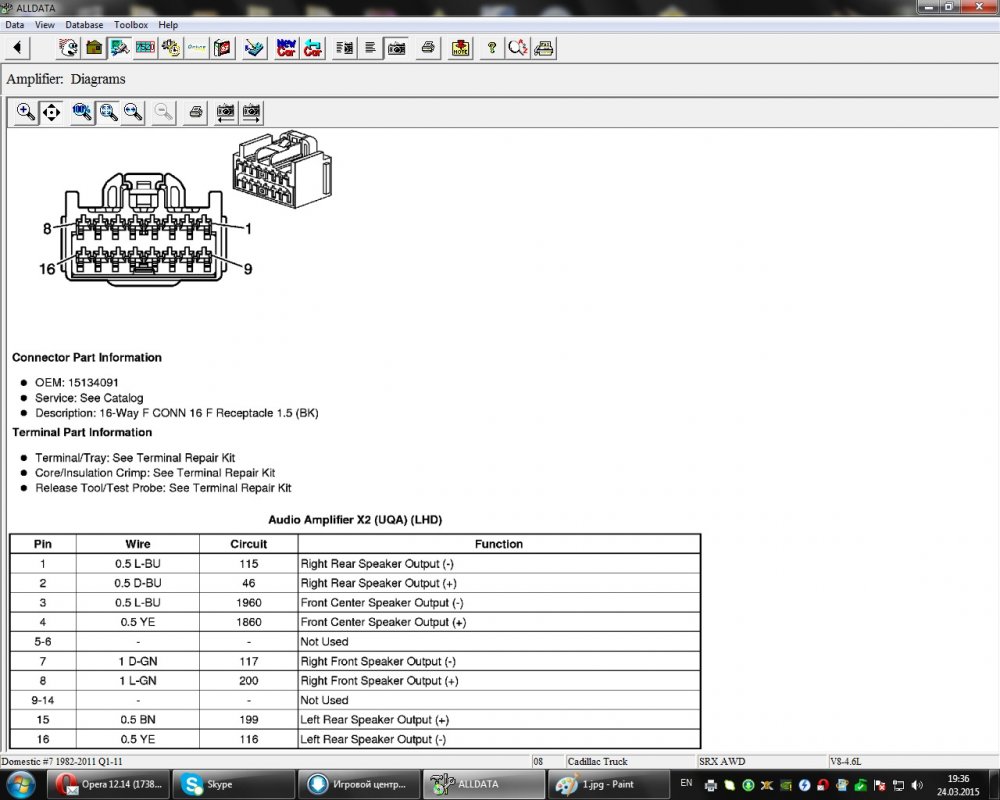Click the 100% zoom icon

pos(82,112)
